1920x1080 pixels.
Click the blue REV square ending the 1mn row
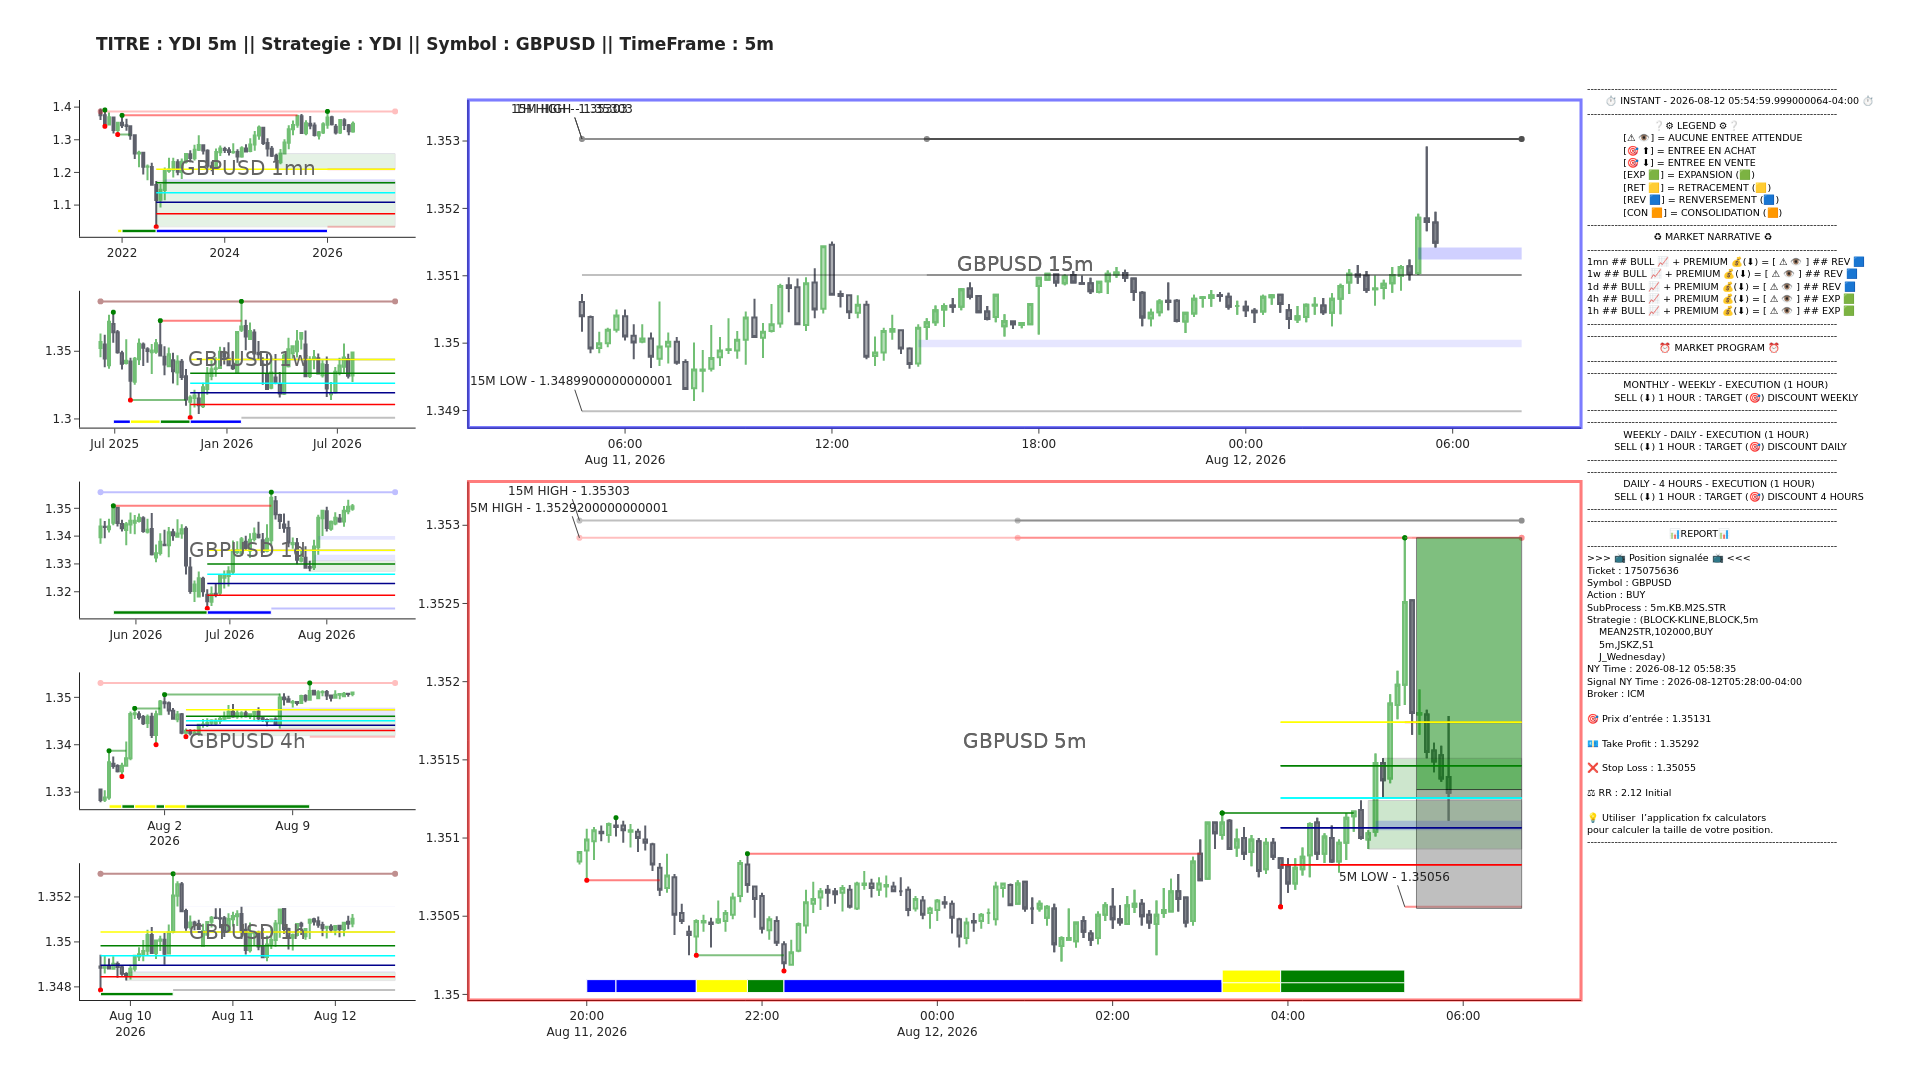(1859, 262)
